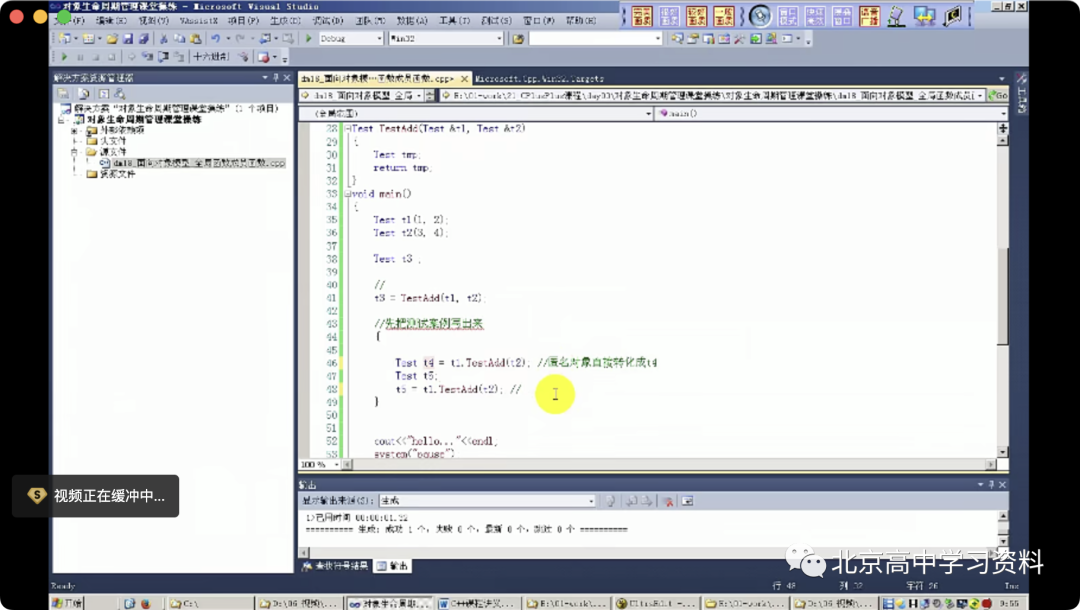Click the clear output icon in Output panel
The image size is (1080, 610).
coord(667,501)
